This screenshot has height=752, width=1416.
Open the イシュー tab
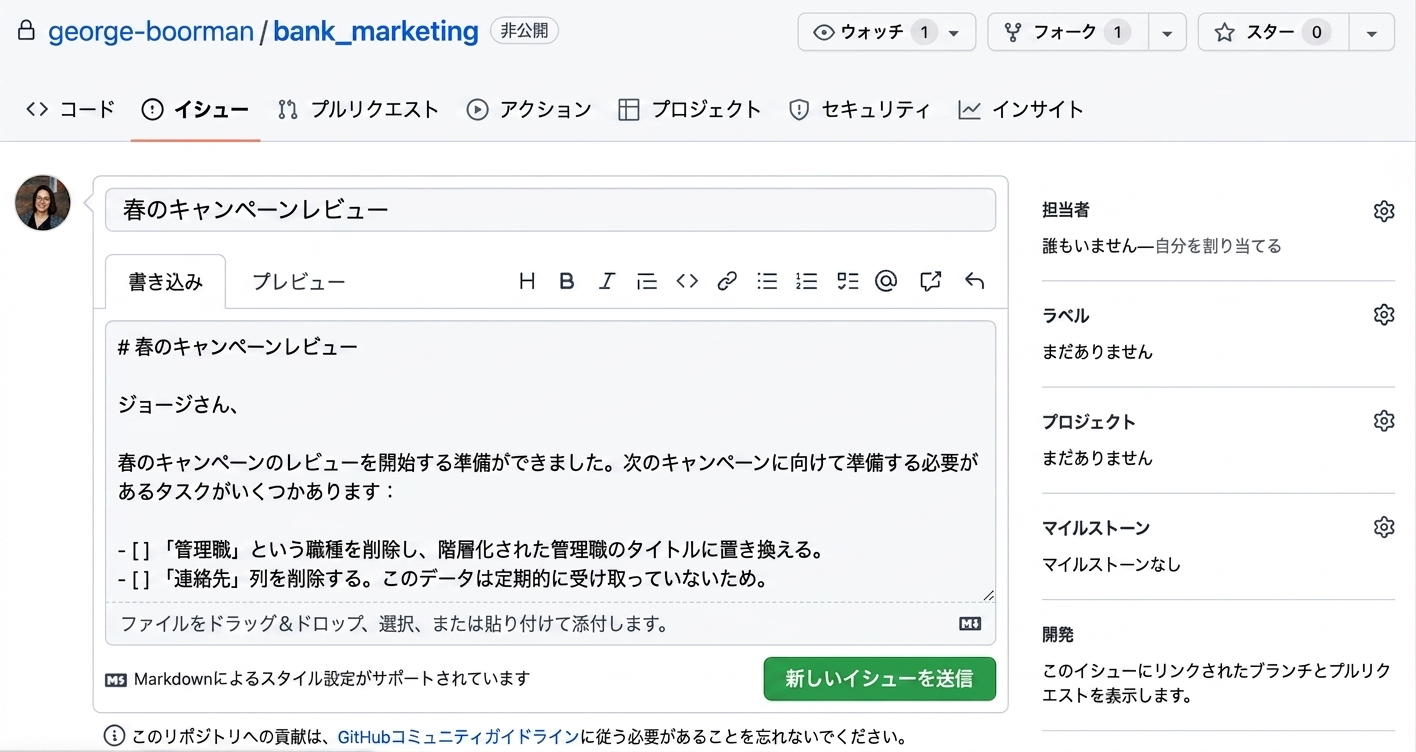coord(195,109)
